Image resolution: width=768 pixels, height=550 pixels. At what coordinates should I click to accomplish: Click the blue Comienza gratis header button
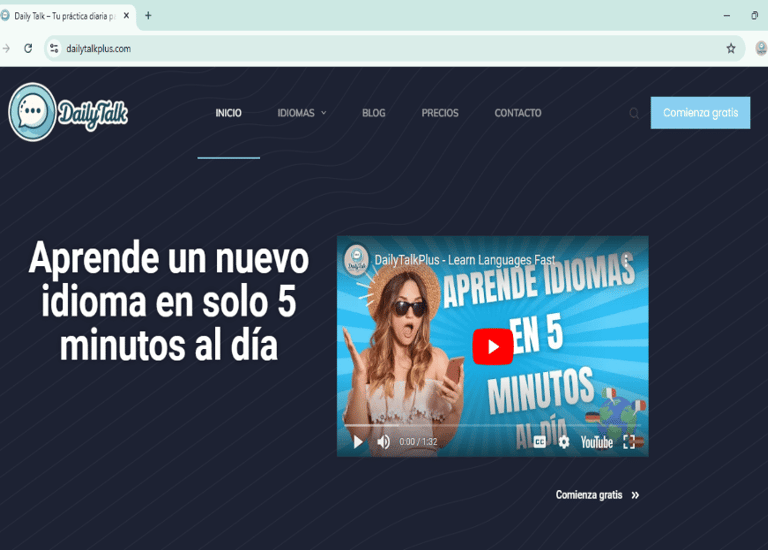click(700, 113)
